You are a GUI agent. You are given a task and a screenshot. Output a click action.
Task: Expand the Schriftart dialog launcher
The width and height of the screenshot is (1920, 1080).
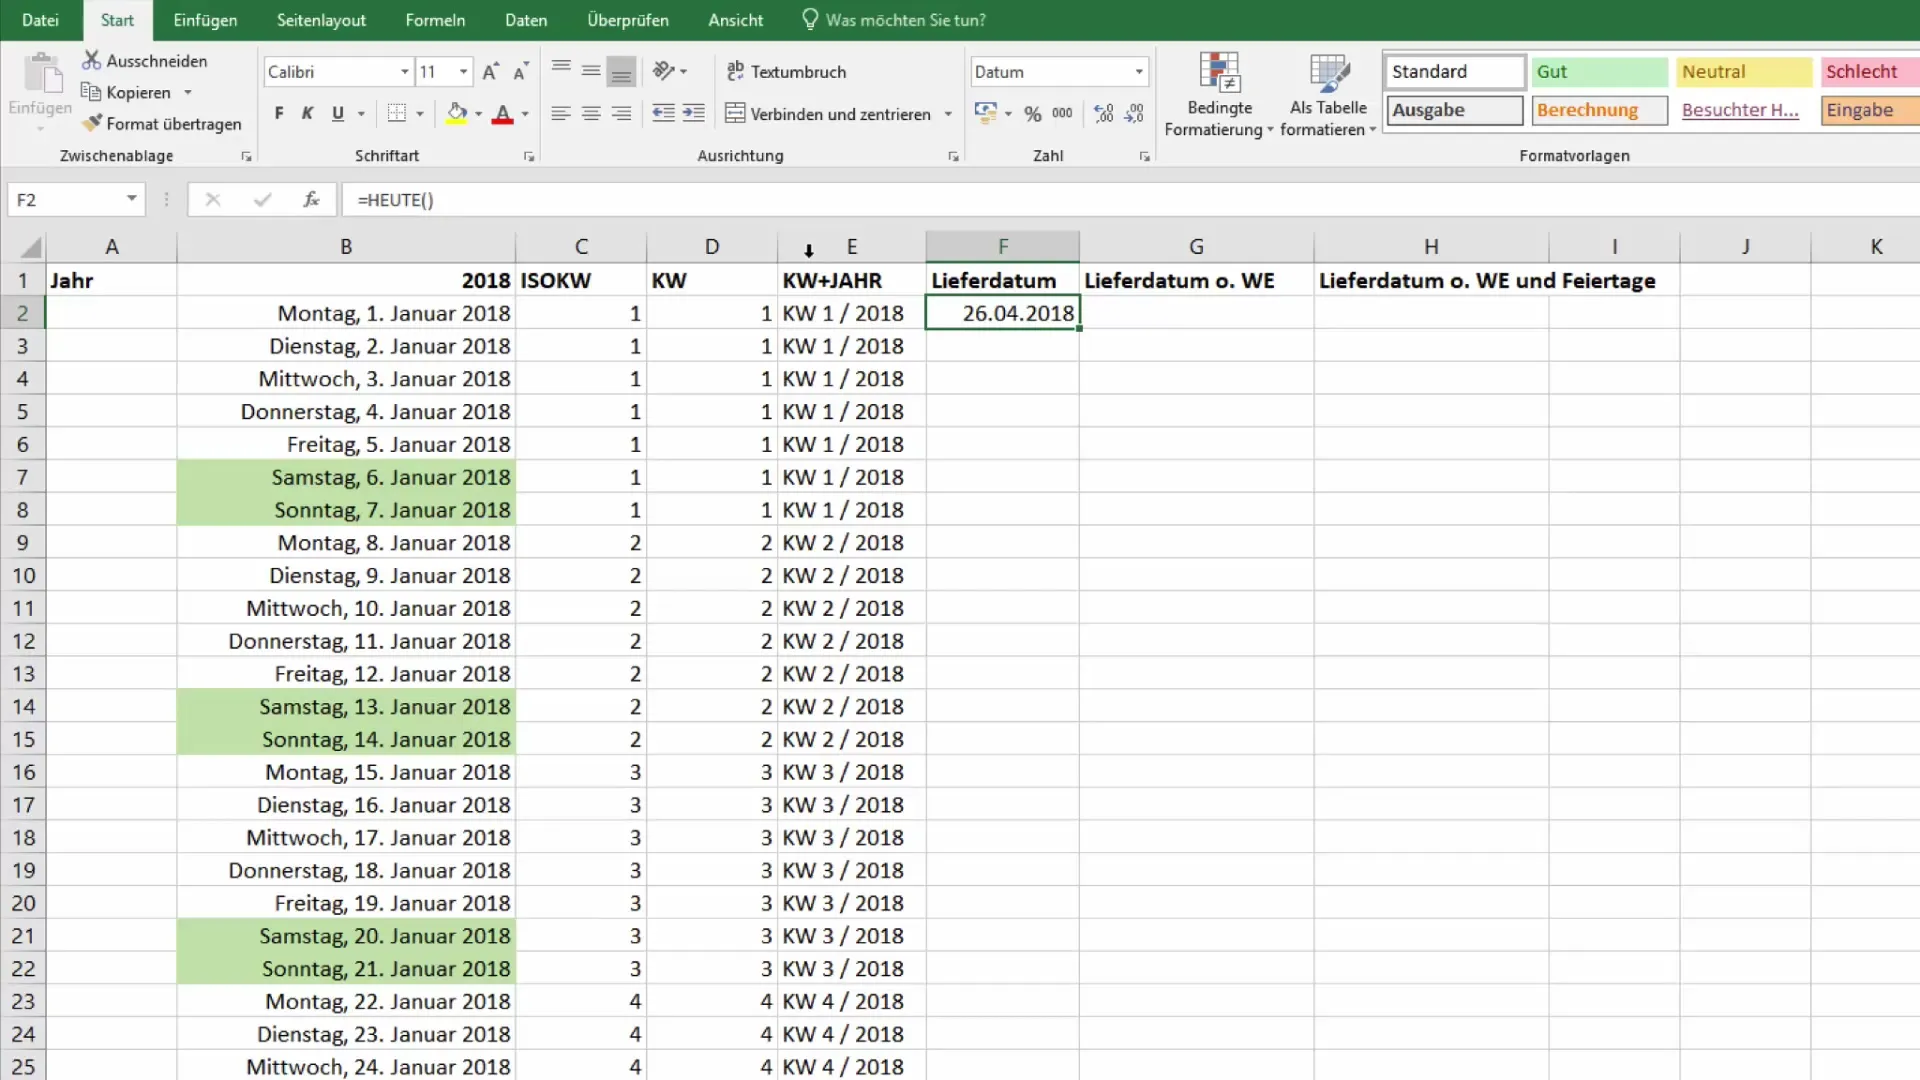coord(529,157)
